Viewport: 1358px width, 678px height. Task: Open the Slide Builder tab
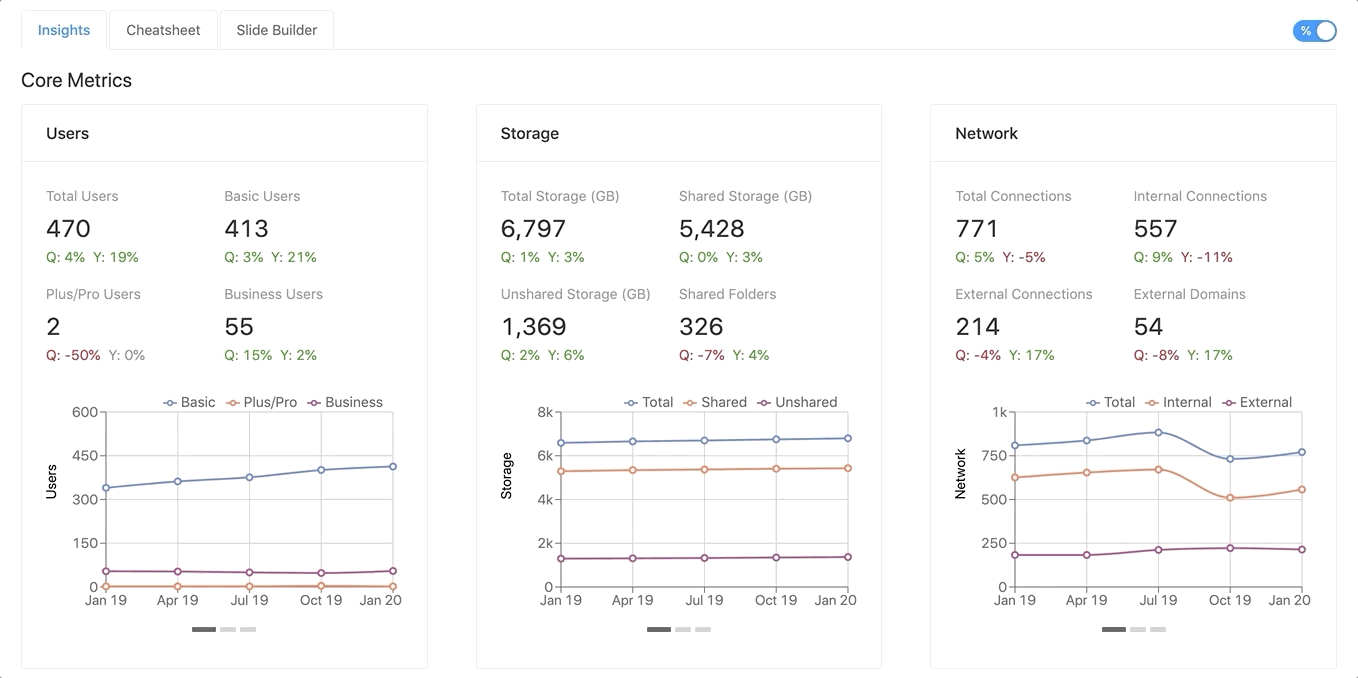click(277, 30)
